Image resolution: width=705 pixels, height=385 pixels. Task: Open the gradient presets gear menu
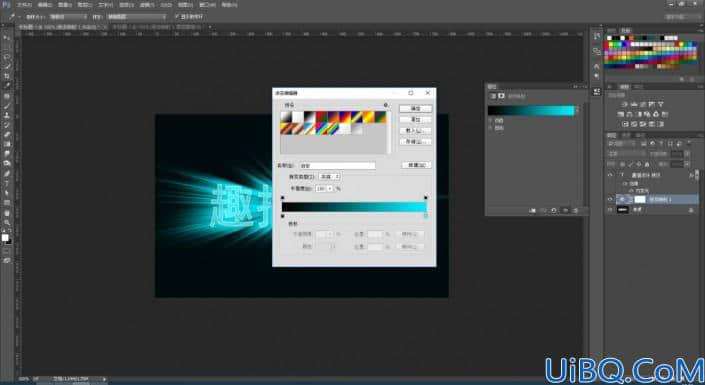(x=386, y=105)
